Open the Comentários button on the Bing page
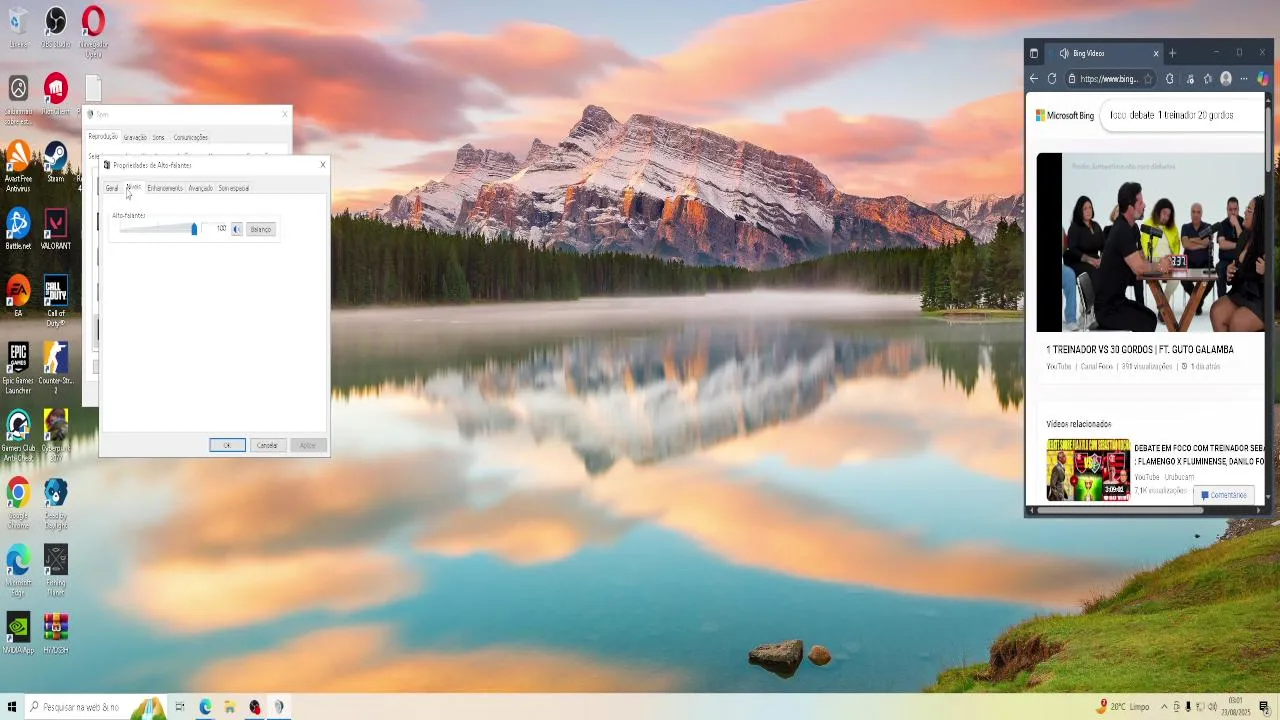Screen dimensions: 1280x720 tap(1224, 495)
